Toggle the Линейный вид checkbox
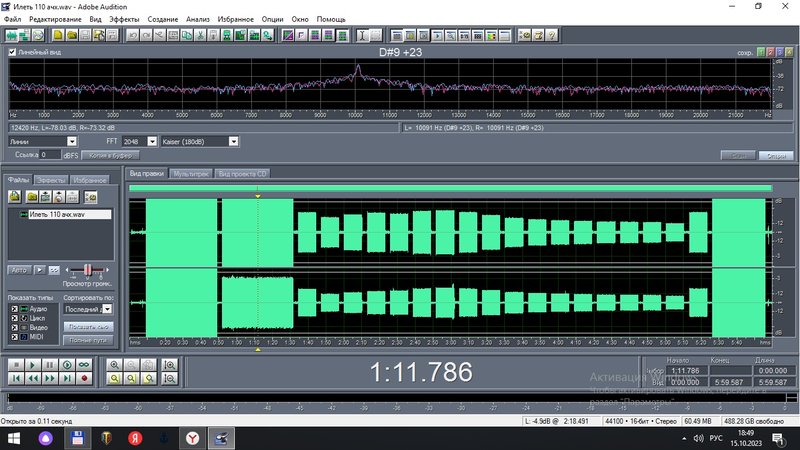 tap(12, 52)
